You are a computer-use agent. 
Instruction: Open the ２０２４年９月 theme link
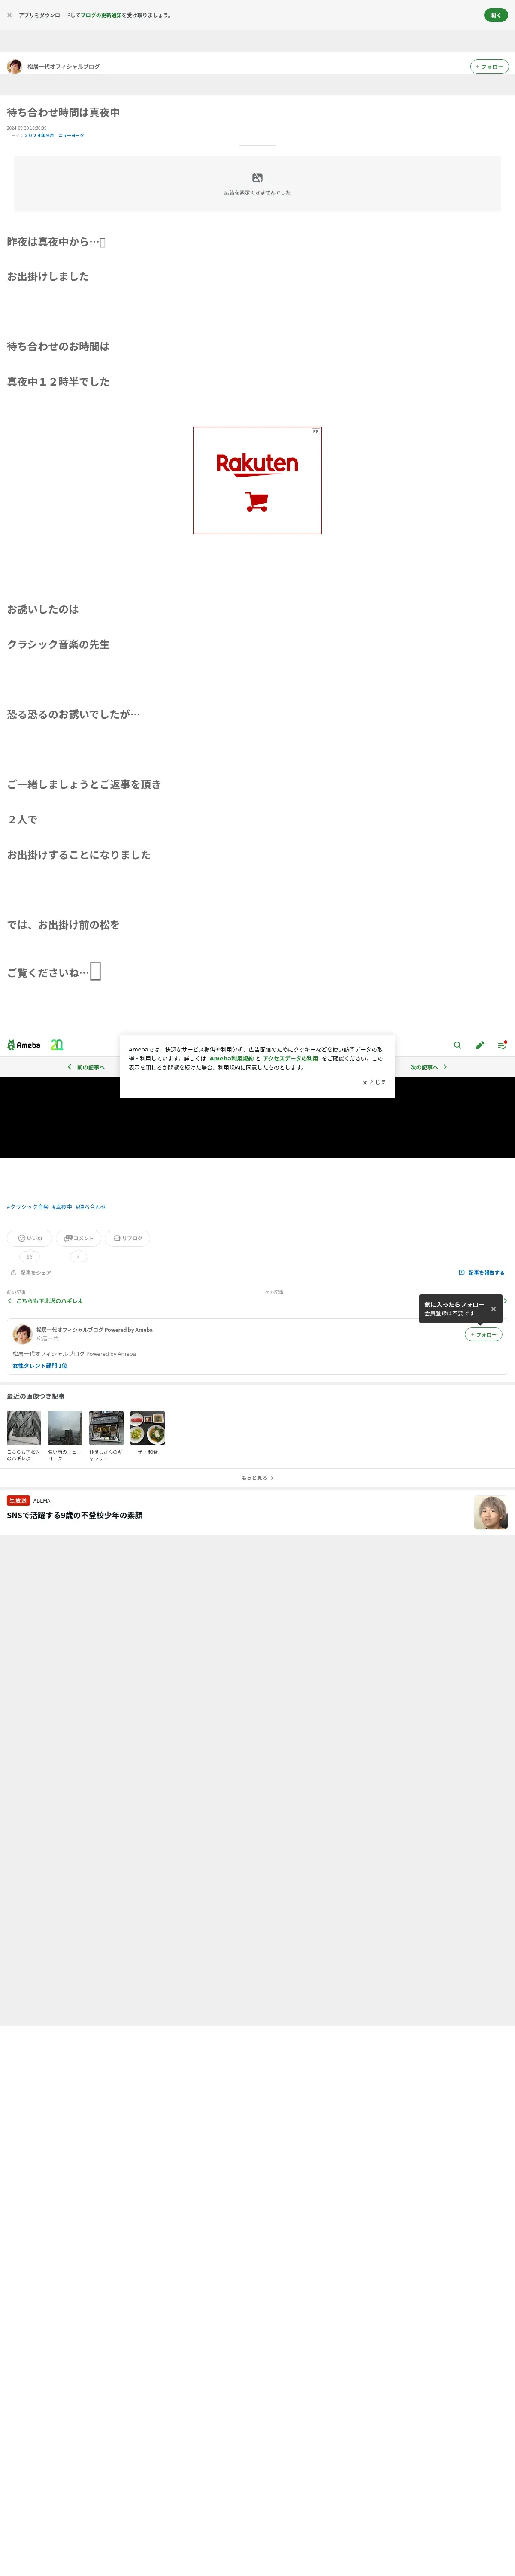39,135
